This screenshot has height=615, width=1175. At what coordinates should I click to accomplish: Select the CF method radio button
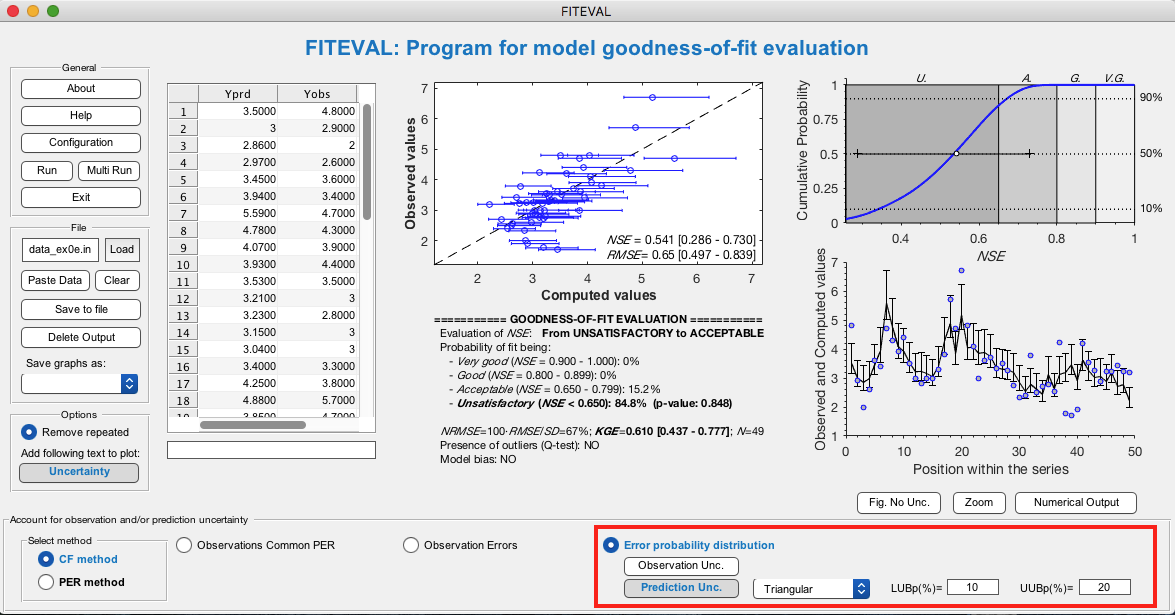[46, 559]
